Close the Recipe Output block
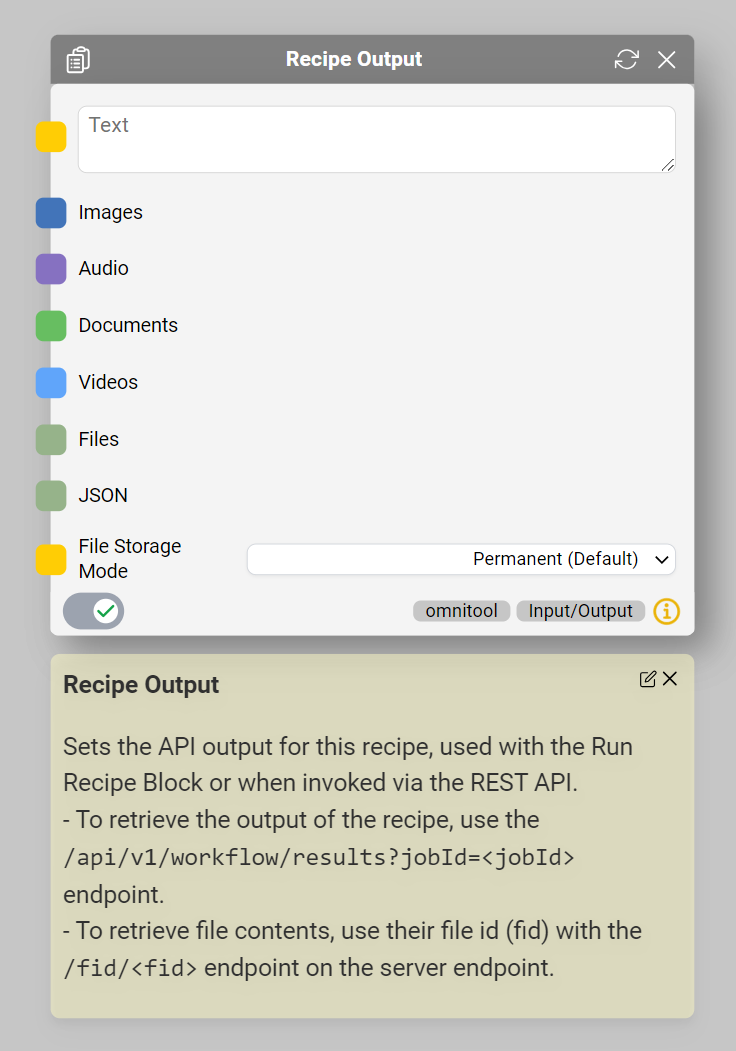 click(x=667, y=60)
